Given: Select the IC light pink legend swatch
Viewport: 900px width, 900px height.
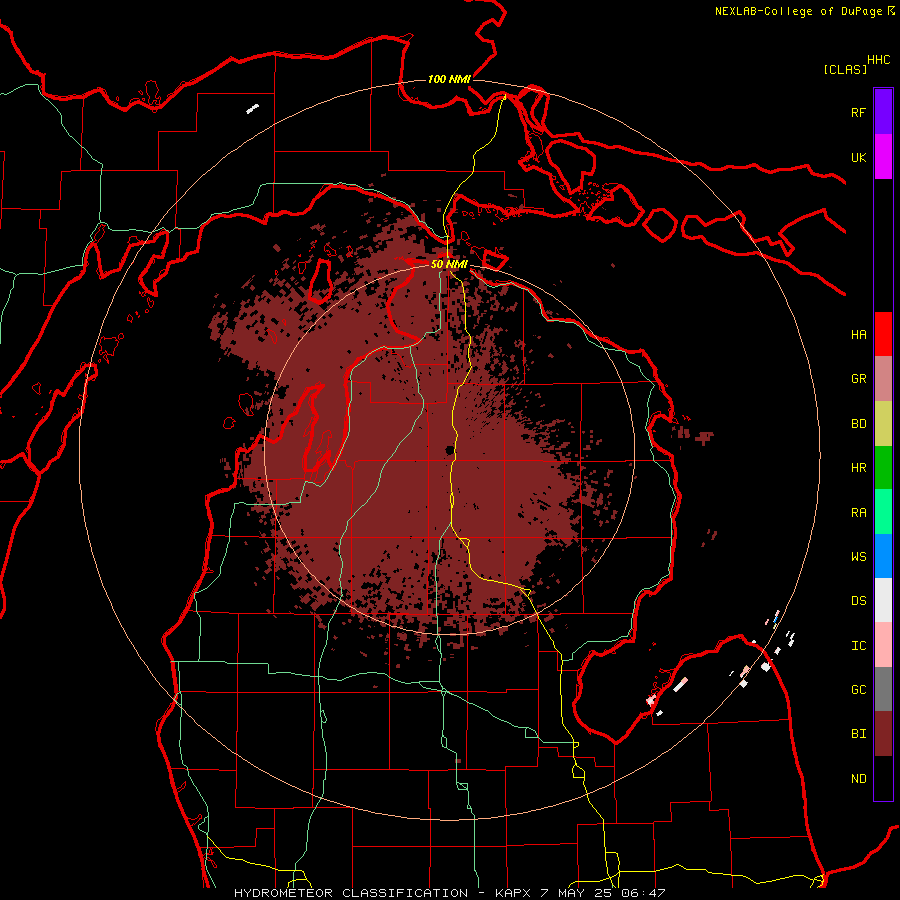Looking at the screenshot, I should click(x=883, y=645).
